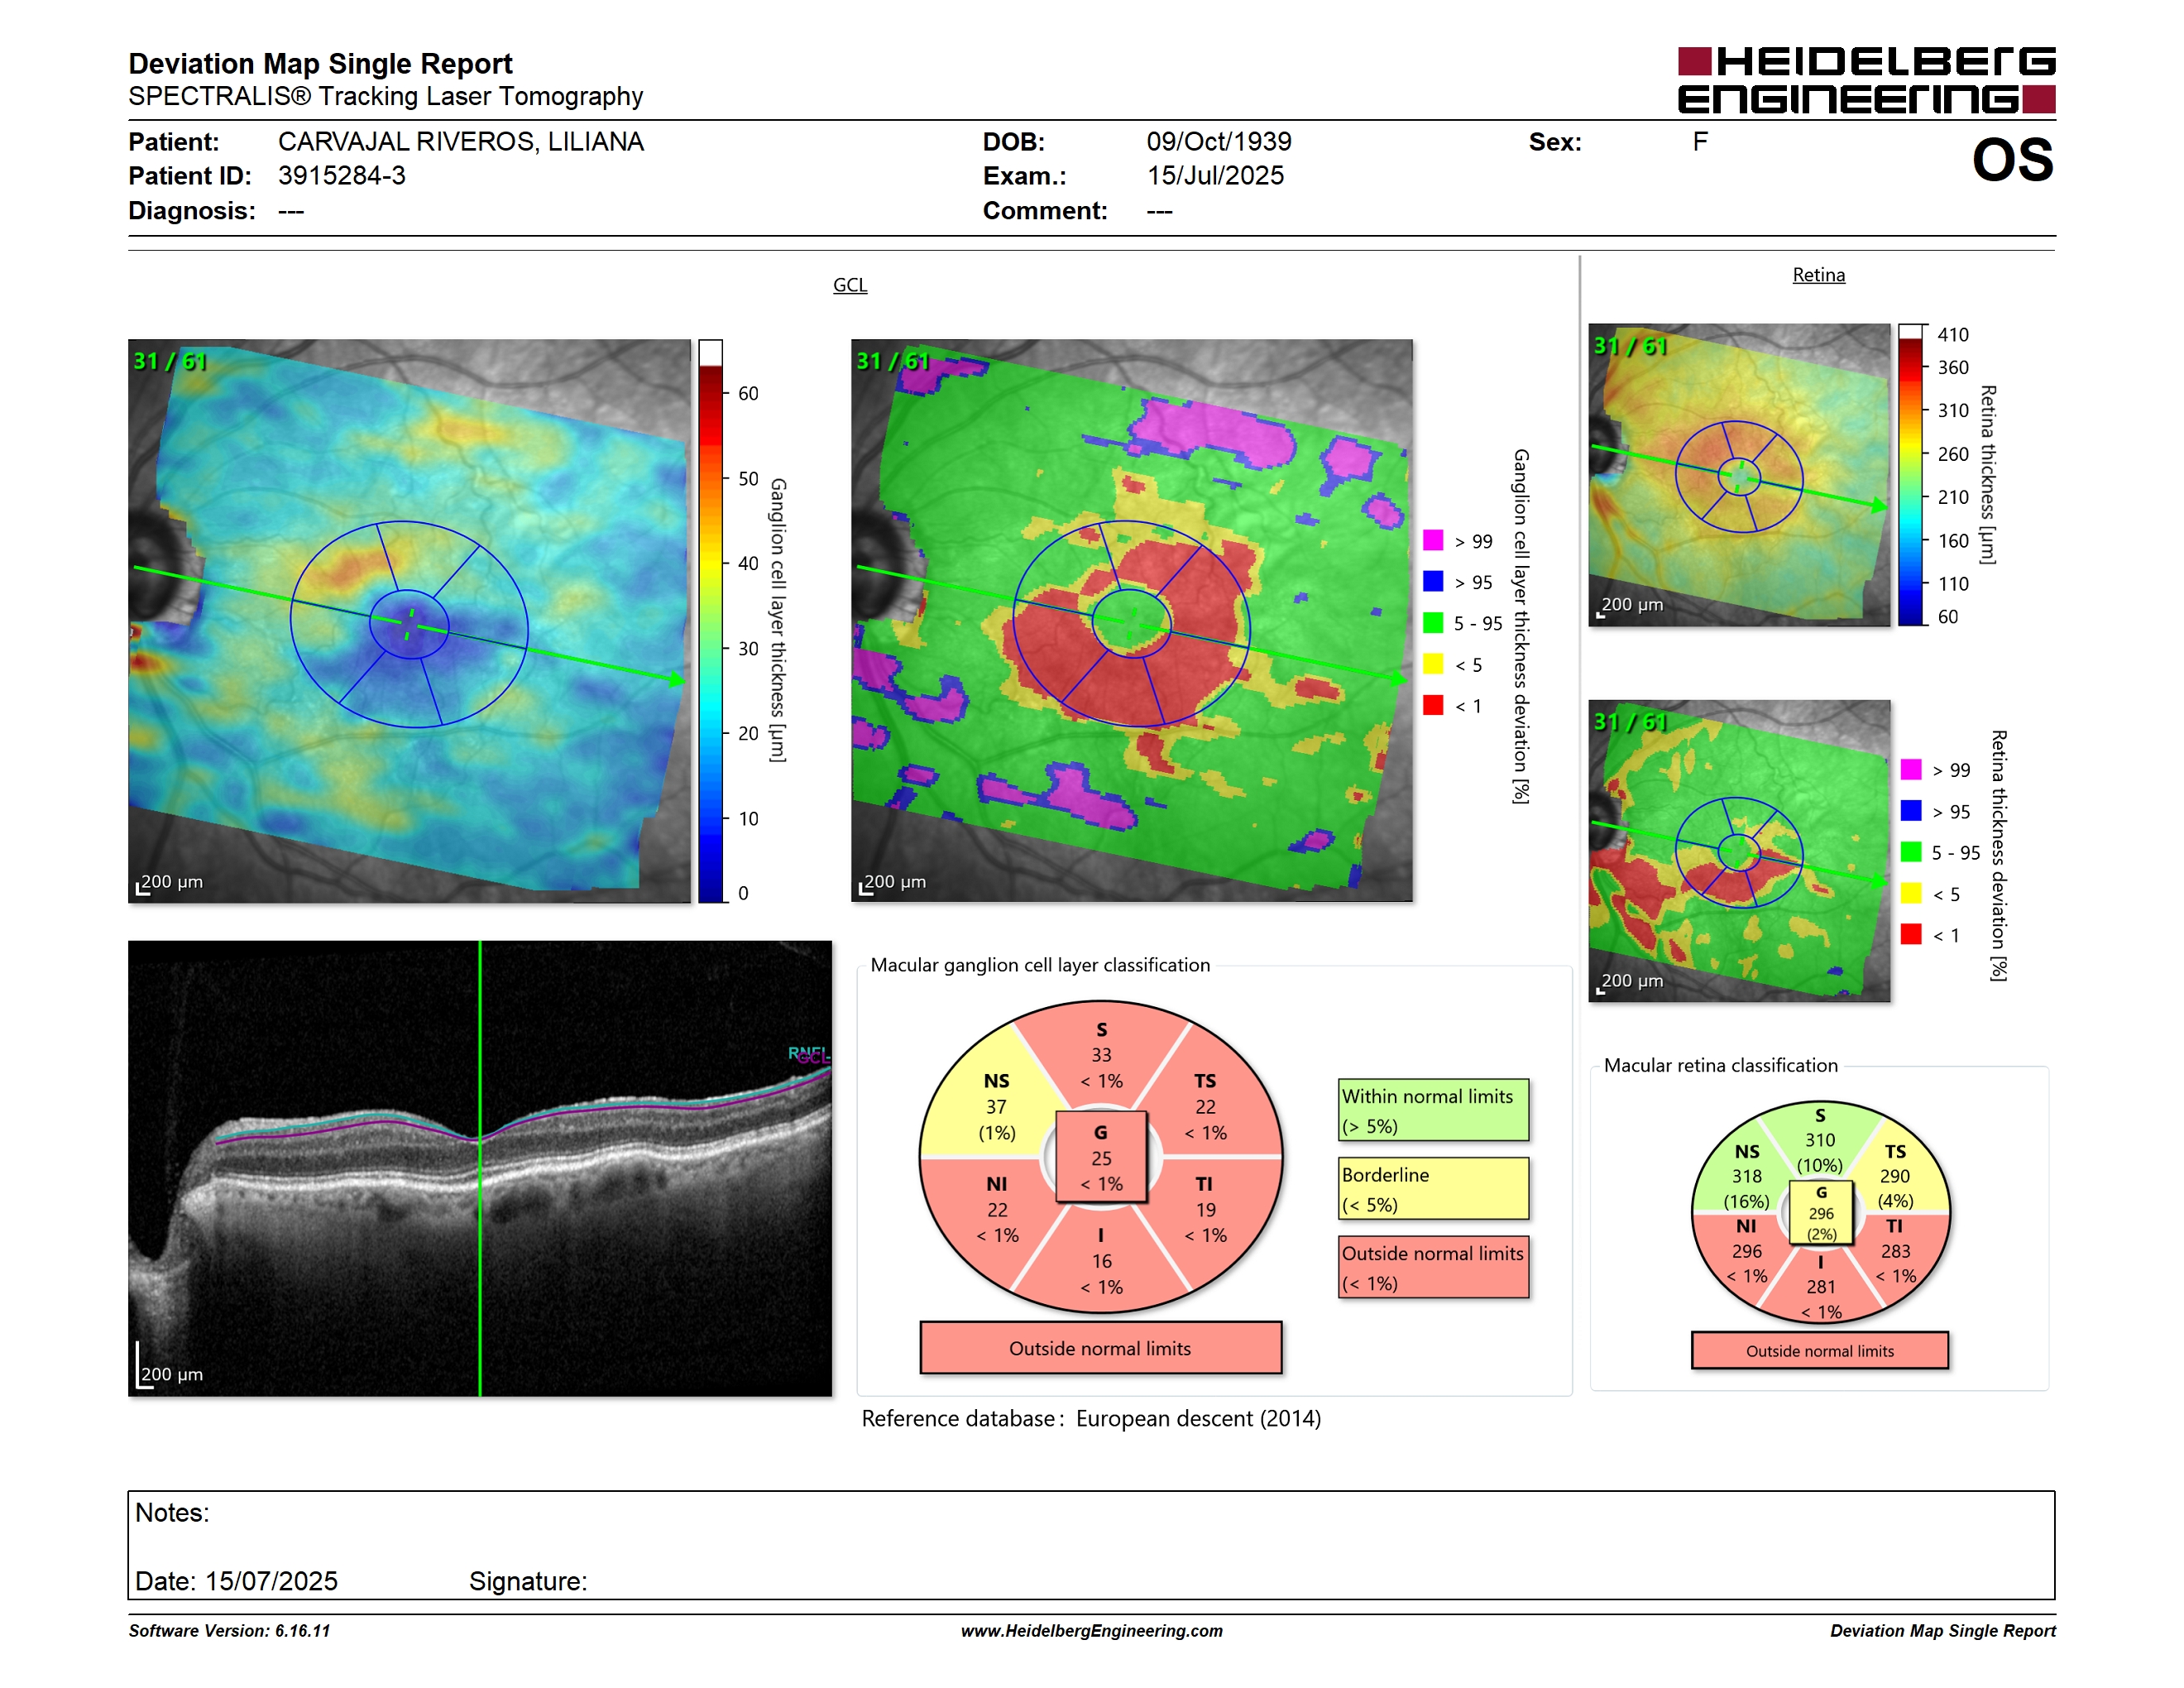
Task: Select Retina center G value 296
Action: 1821,1213
